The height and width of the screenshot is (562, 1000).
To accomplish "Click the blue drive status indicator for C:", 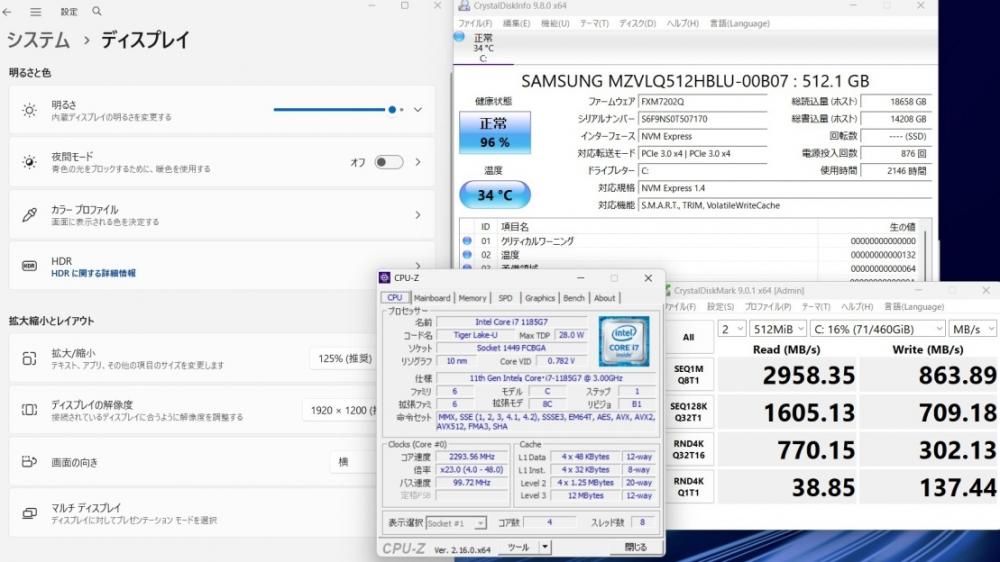I will coord(459,36).
